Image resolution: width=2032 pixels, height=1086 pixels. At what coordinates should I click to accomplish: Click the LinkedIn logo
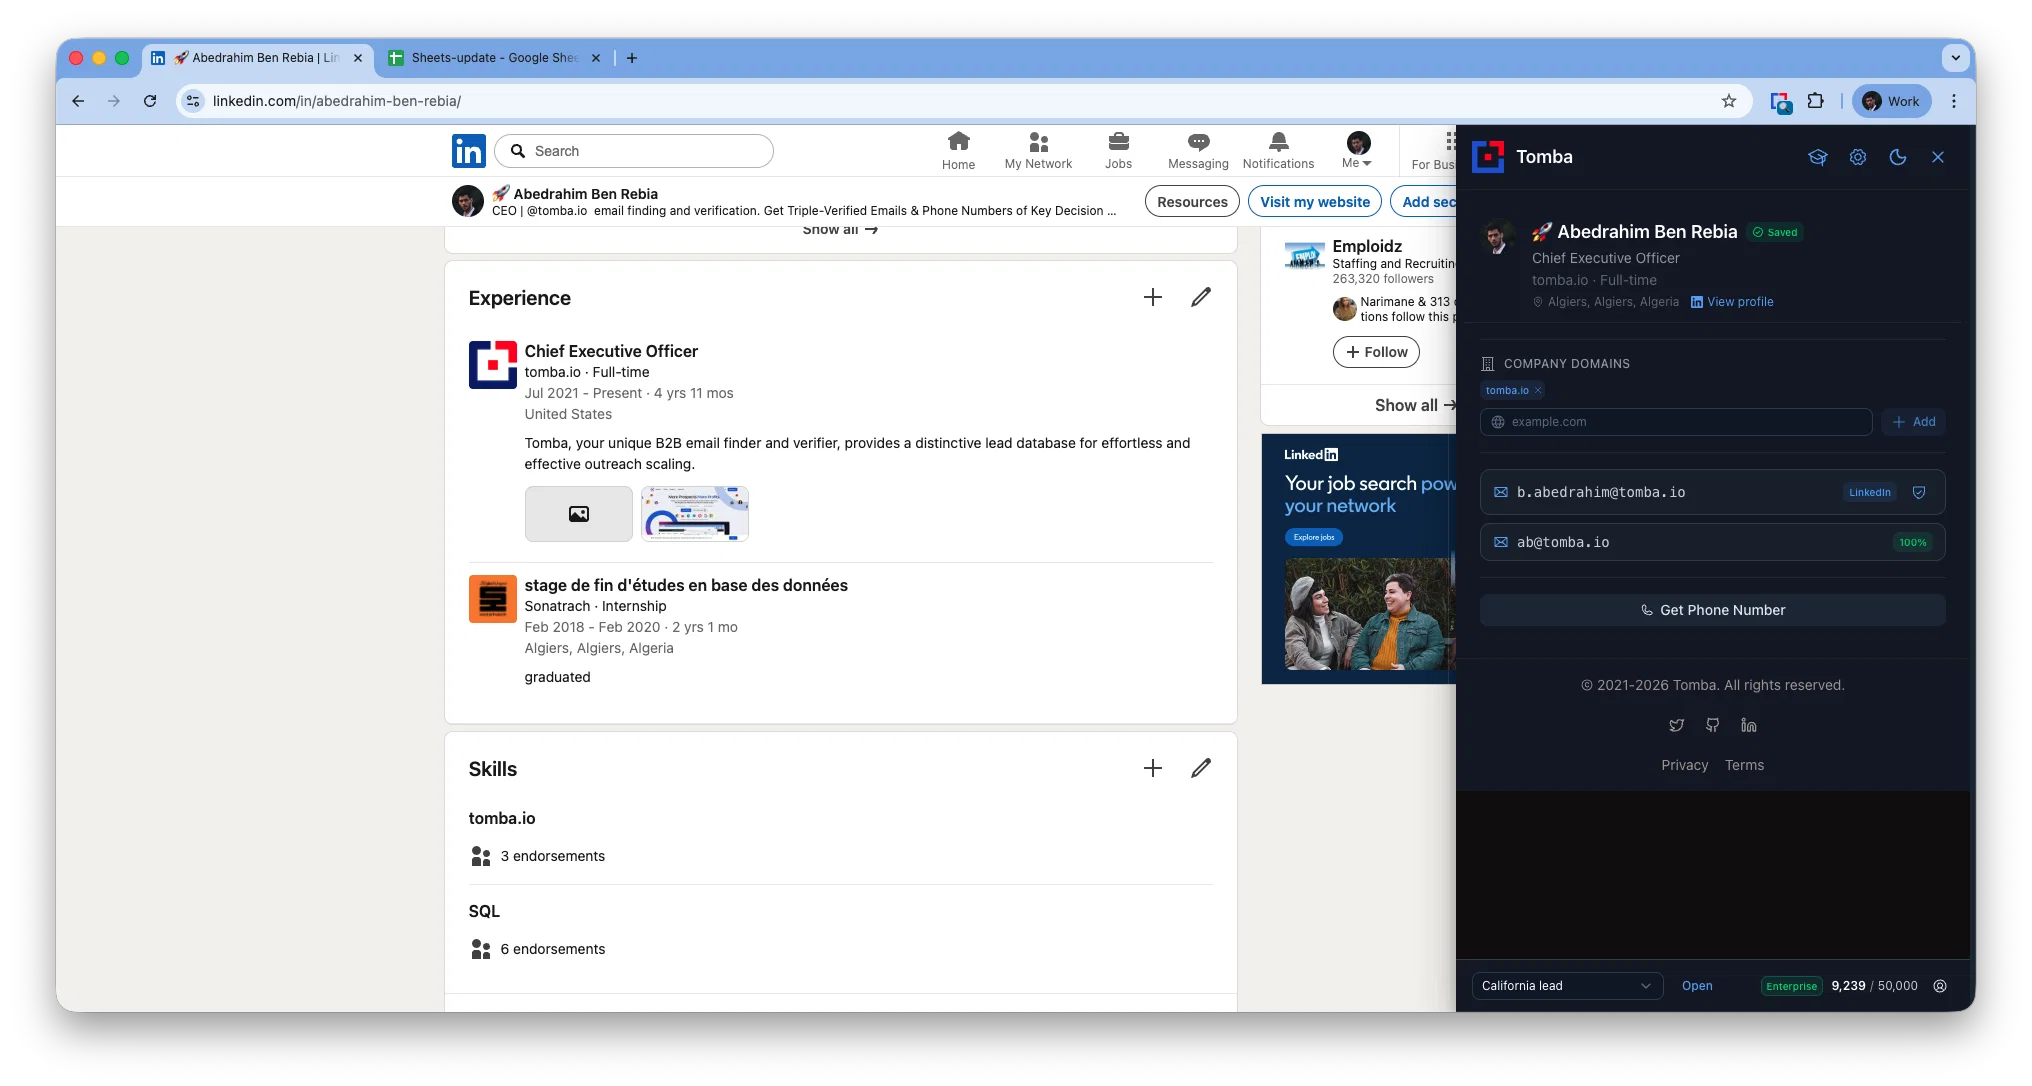tap(468, 151)
